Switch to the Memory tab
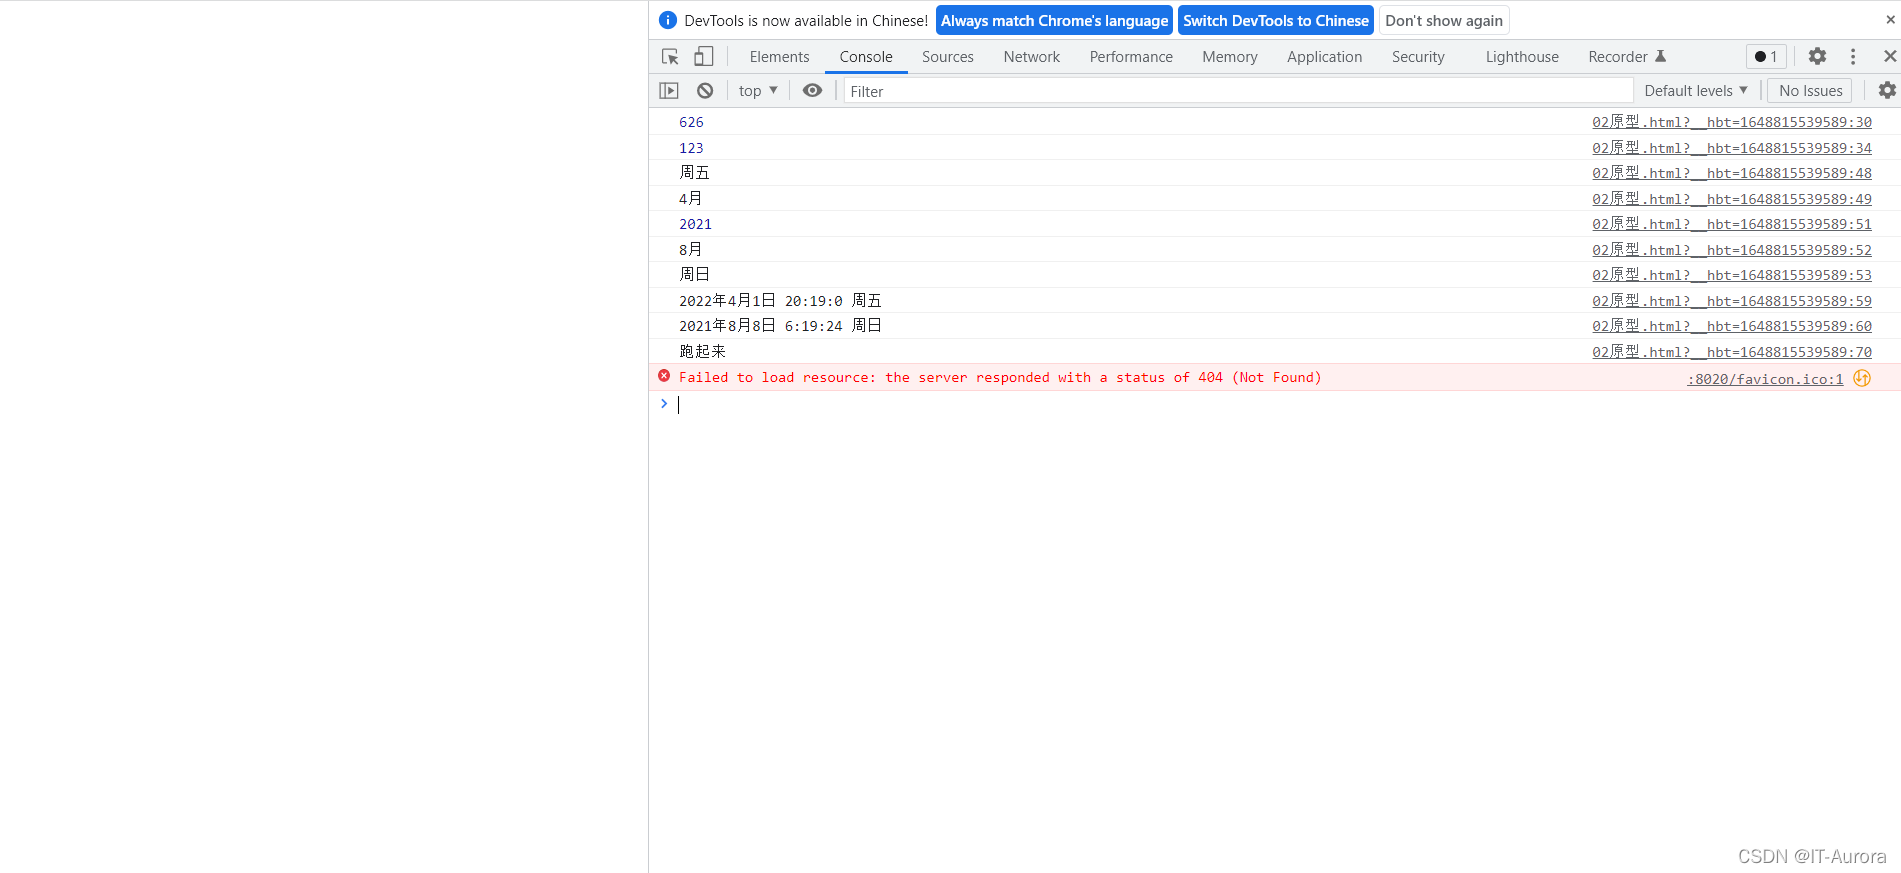The height and width of the screenshot is (873, 1901). point(1230,57)
